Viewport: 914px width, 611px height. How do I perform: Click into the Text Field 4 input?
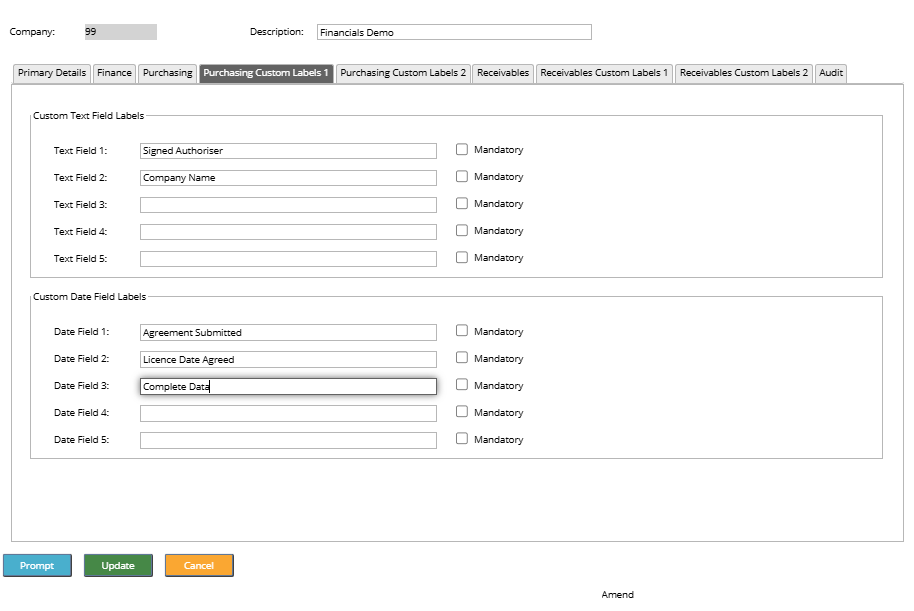(288, 232)
